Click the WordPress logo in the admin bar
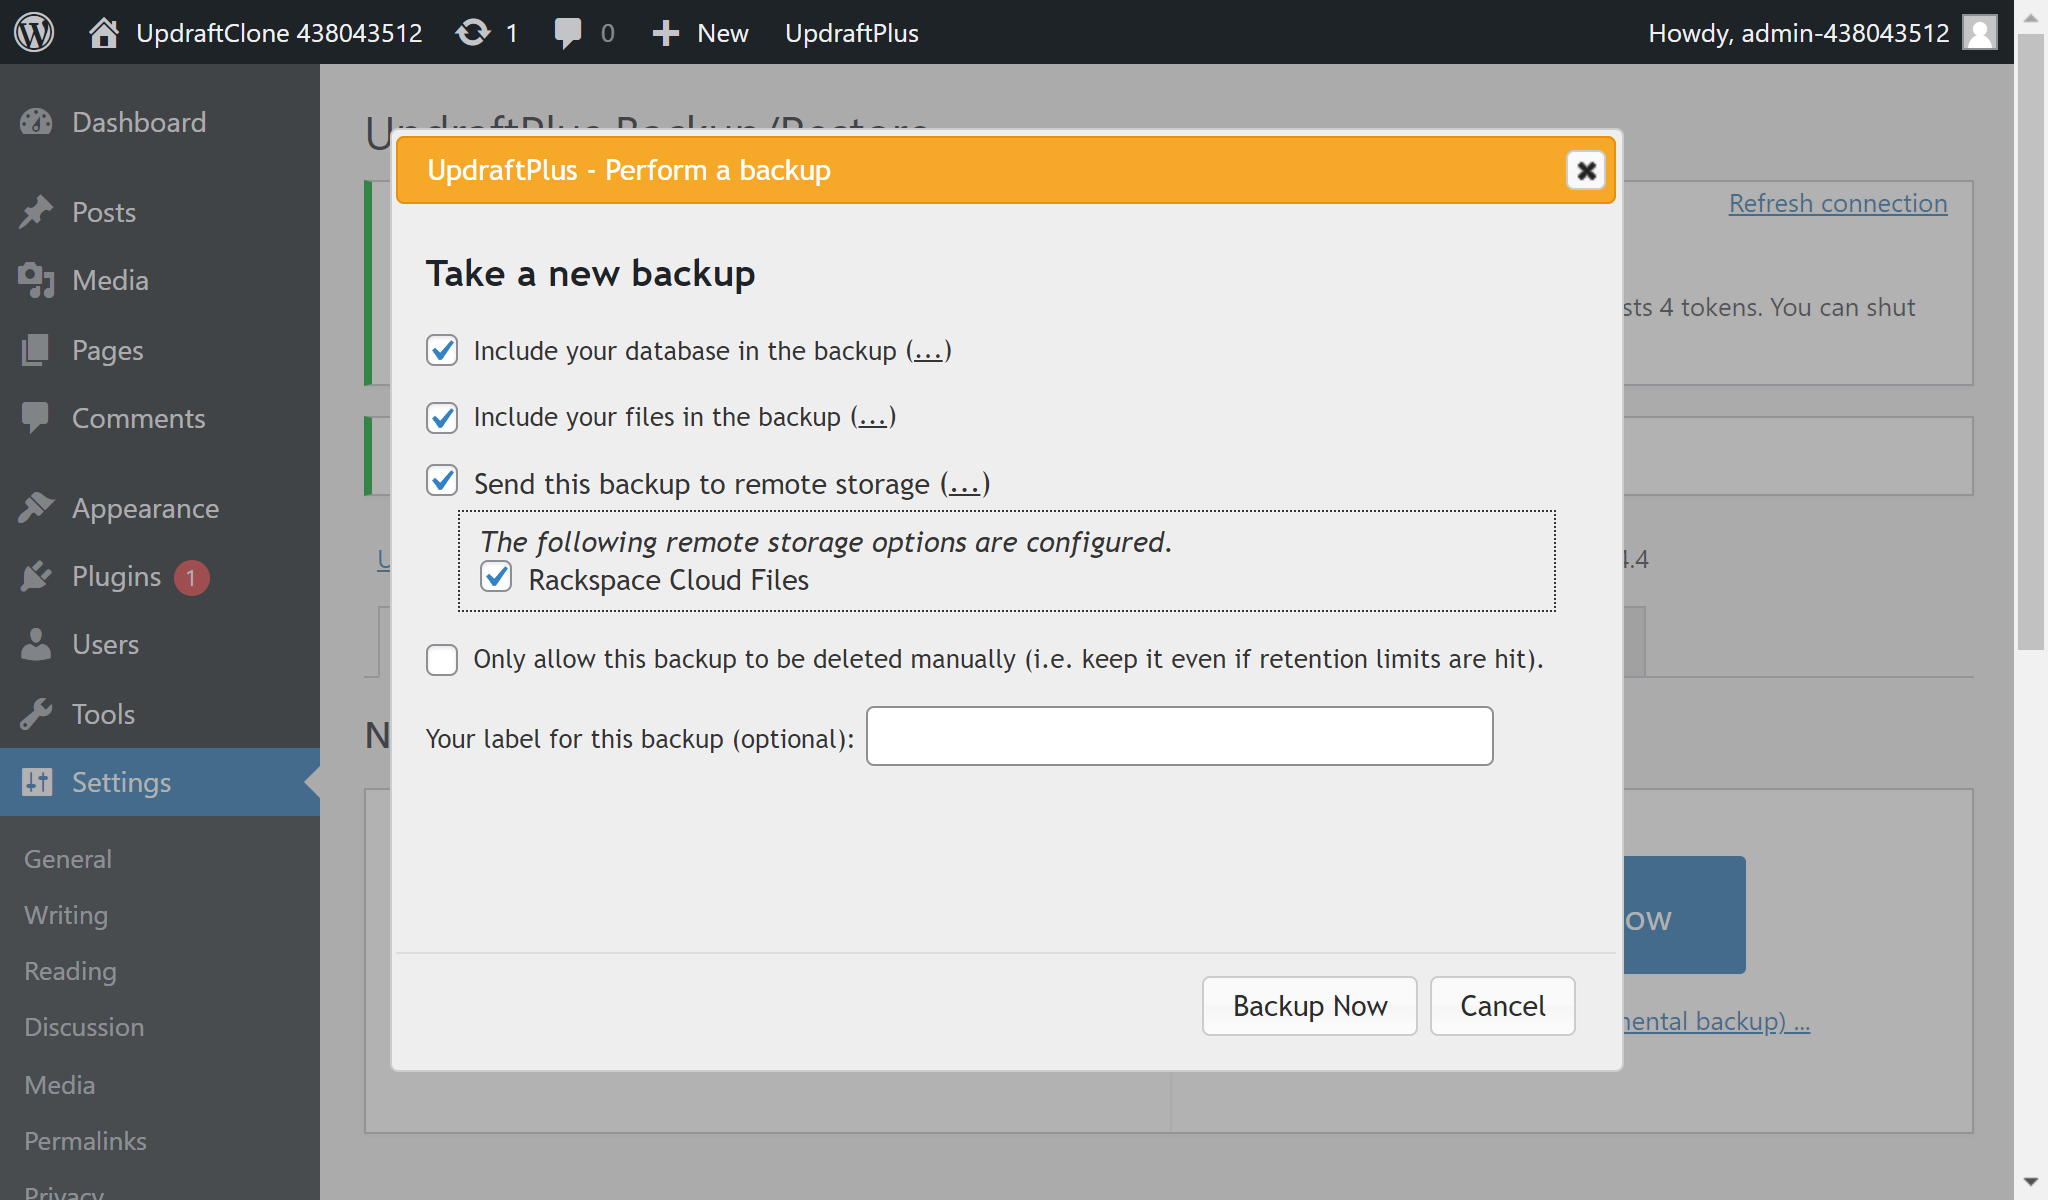The height and width of the screenshot is (1200, 2048). pyautogui.click(x=36, y=32)
